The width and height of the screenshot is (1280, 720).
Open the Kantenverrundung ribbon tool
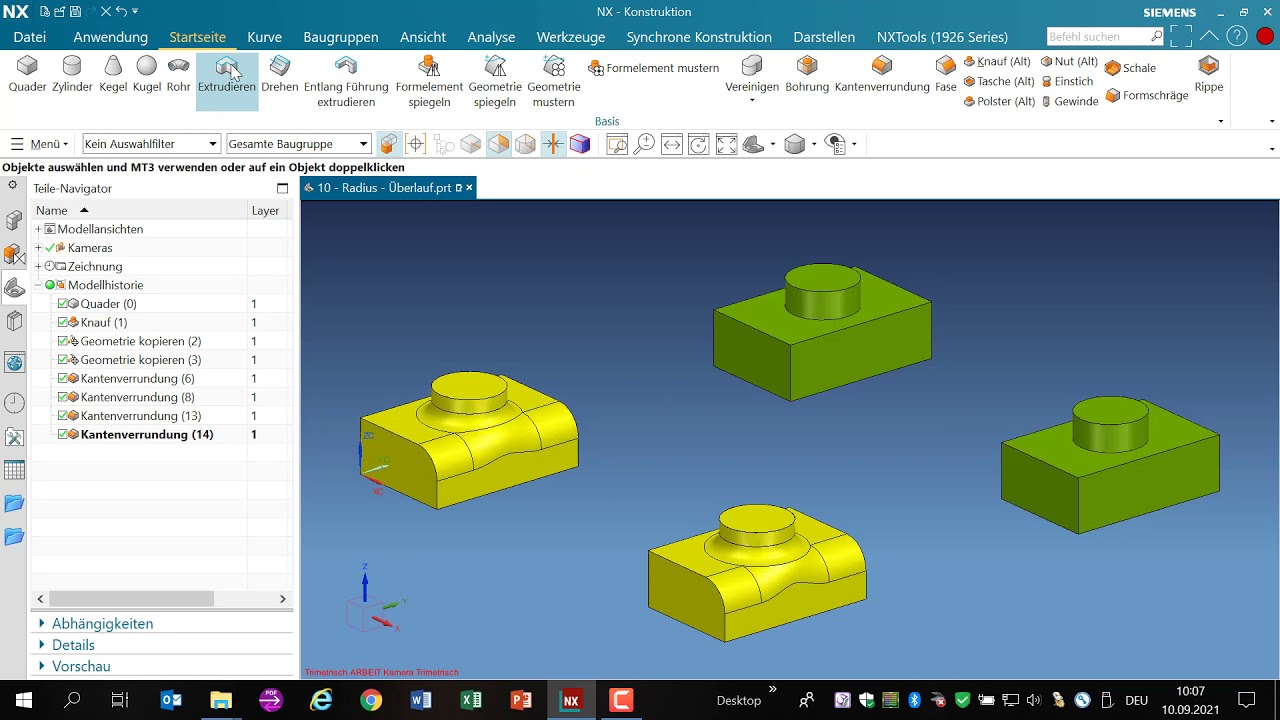(882, 75)
